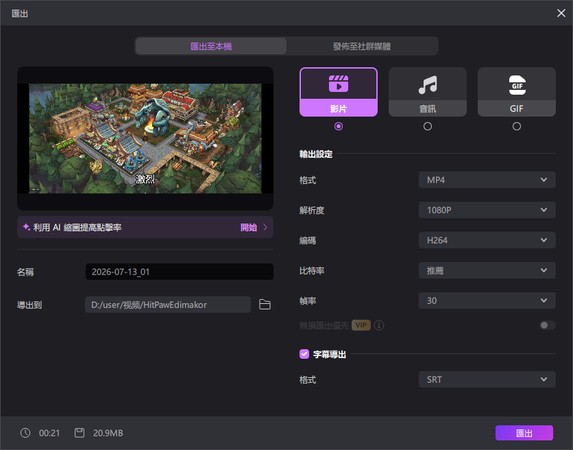This screenshot has width=573, height=450.
Task: Click the VIP lossless export info icon
Action: [x=379, y=325]
